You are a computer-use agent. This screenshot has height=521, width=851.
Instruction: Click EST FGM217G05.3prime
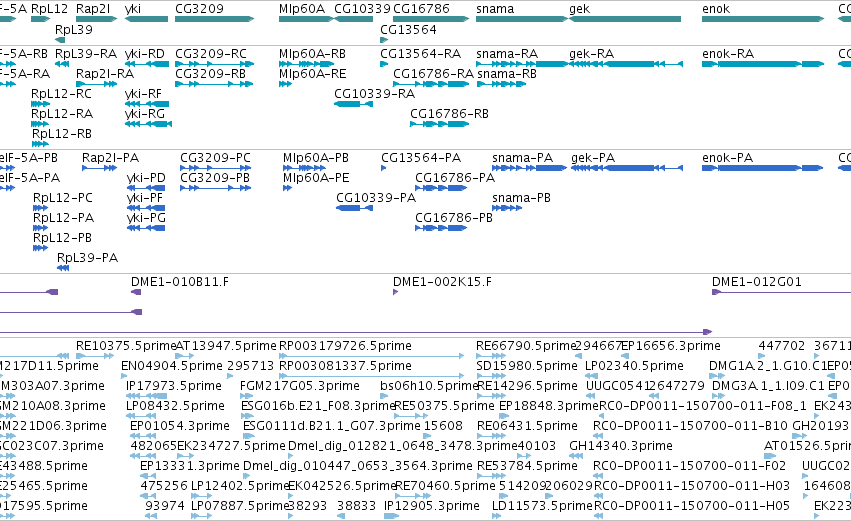[300, 386]
